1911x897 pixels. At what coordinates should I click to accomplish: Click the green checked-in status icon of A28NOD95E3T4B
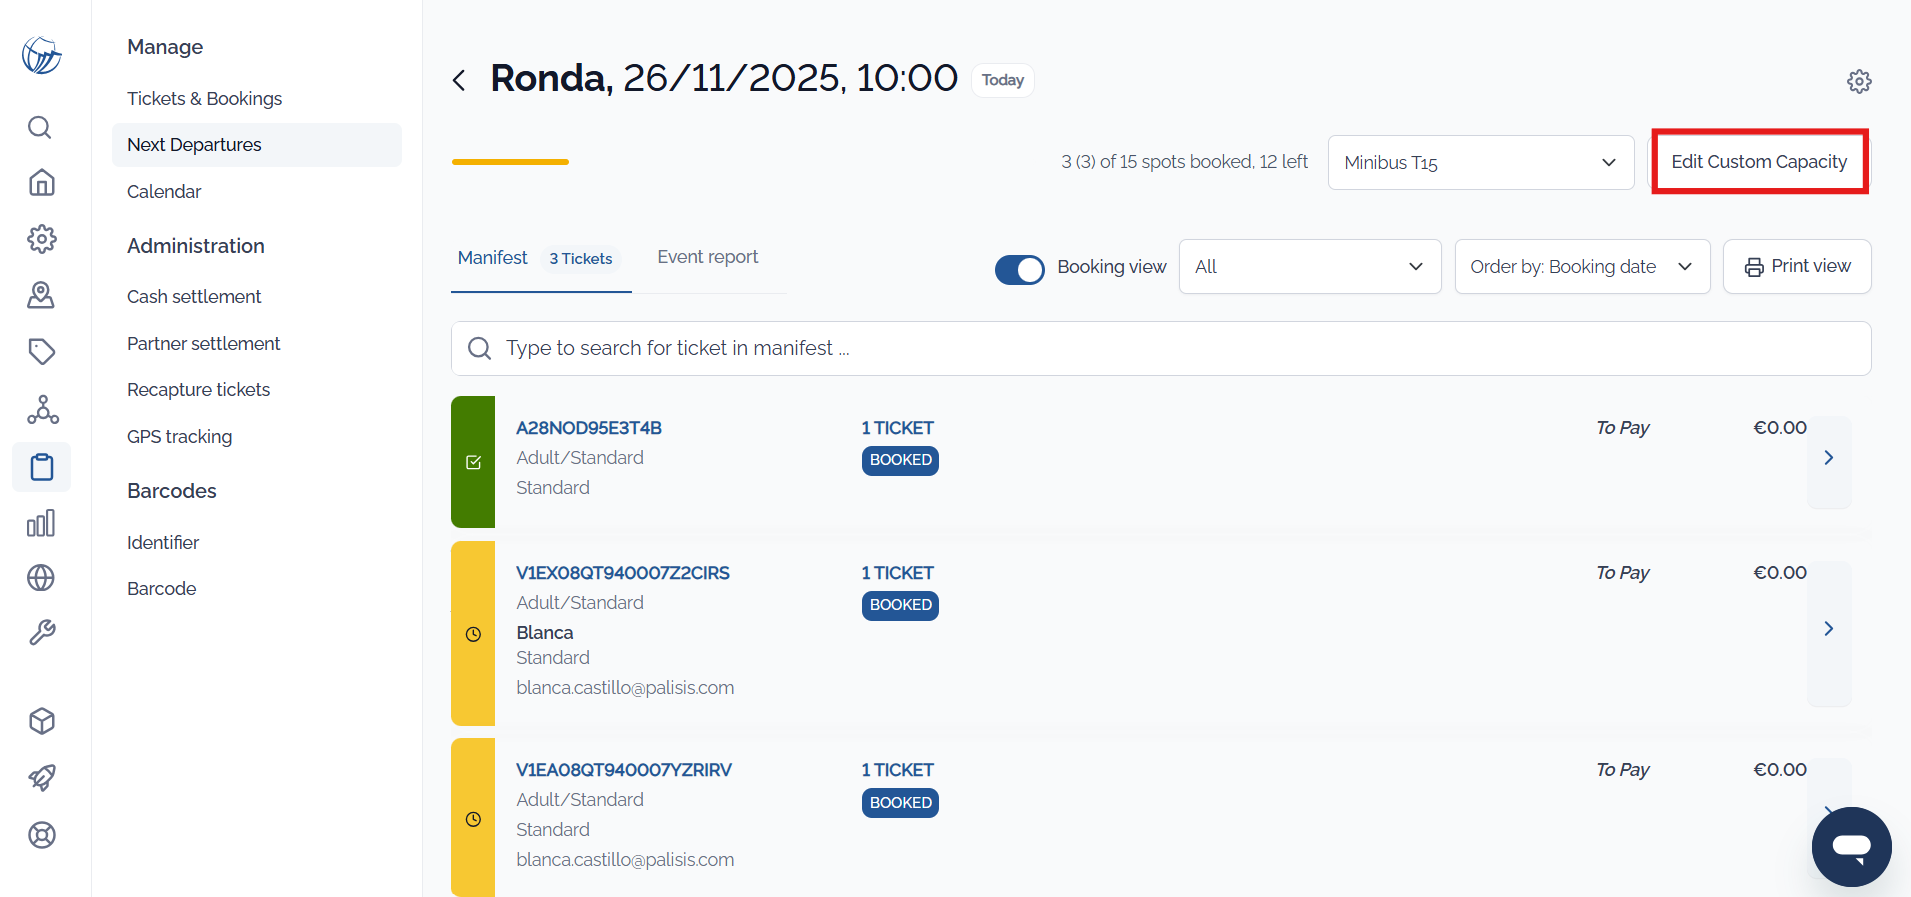coord(473,462)
